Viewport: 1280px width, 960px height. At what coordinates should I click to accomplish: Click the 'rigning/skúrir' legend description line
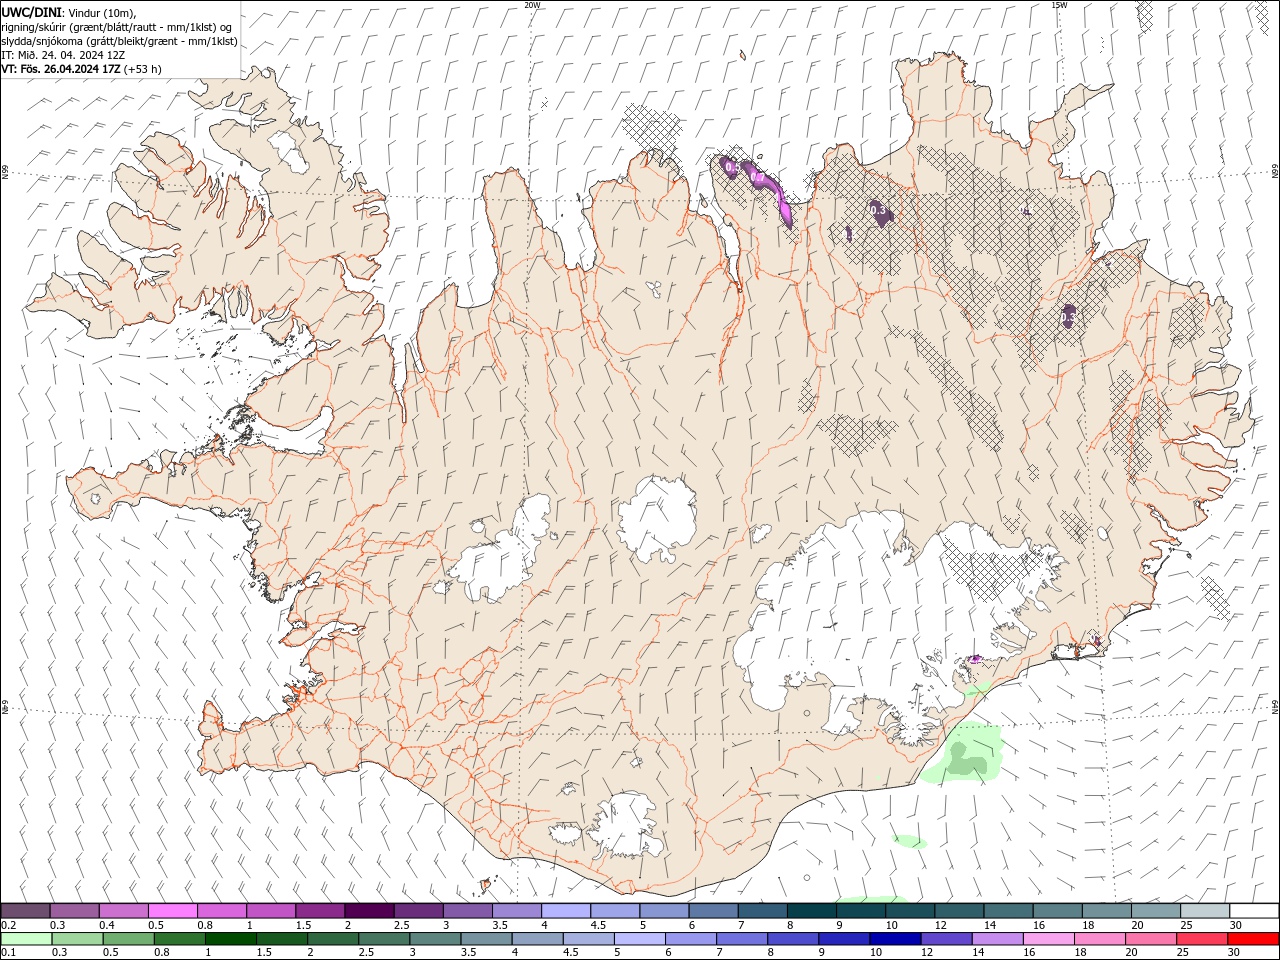[x=117, y=27]
